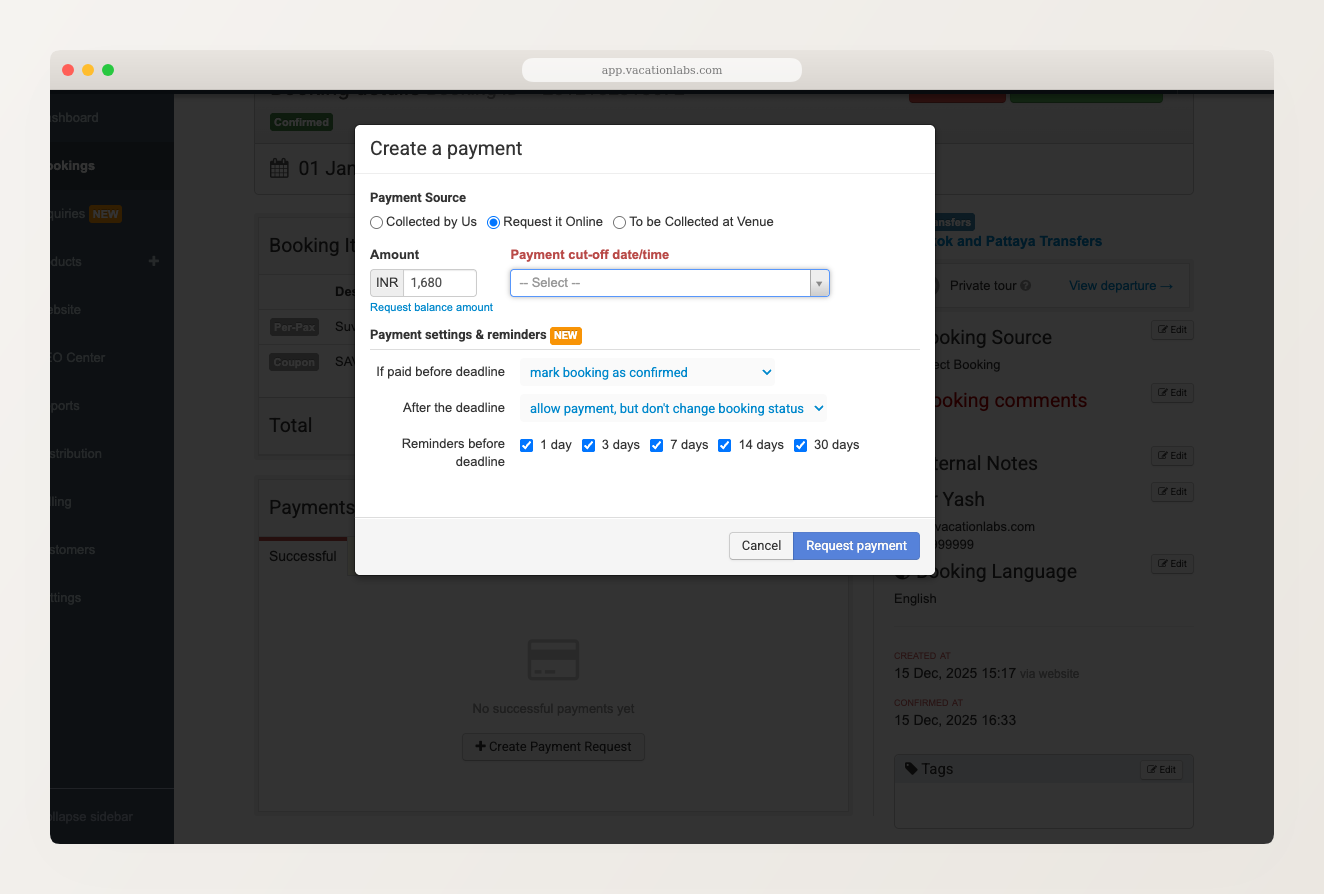1324x894 pixels.
Task: Click the Edit icon beside customer Yash
Action: 1171,491
